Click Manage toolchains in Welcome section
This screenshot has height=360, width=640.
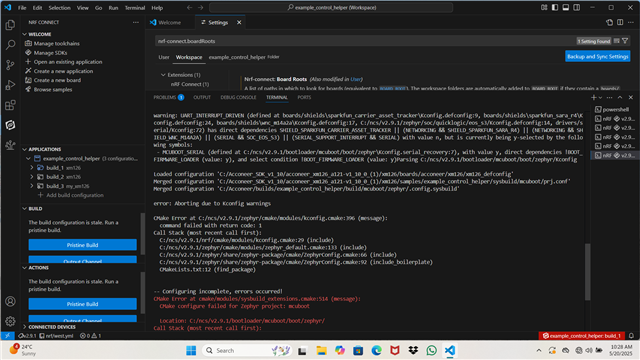pyautogui.click(x=56, y=43)
